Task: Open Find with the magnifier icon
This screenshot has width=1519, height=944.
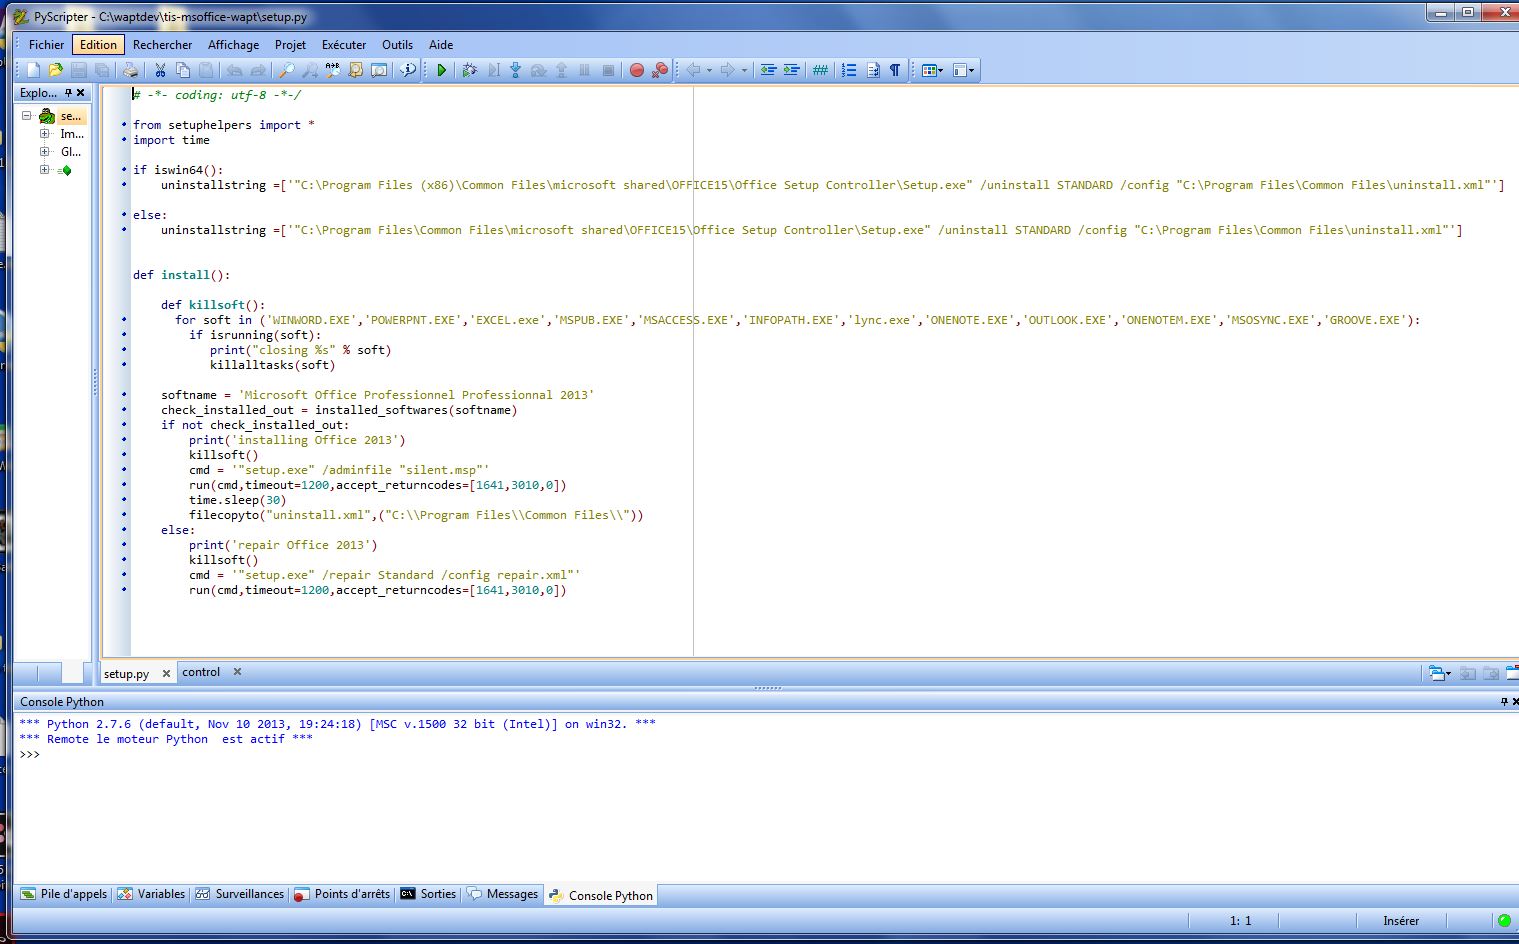Action: (x=286, y=70)
